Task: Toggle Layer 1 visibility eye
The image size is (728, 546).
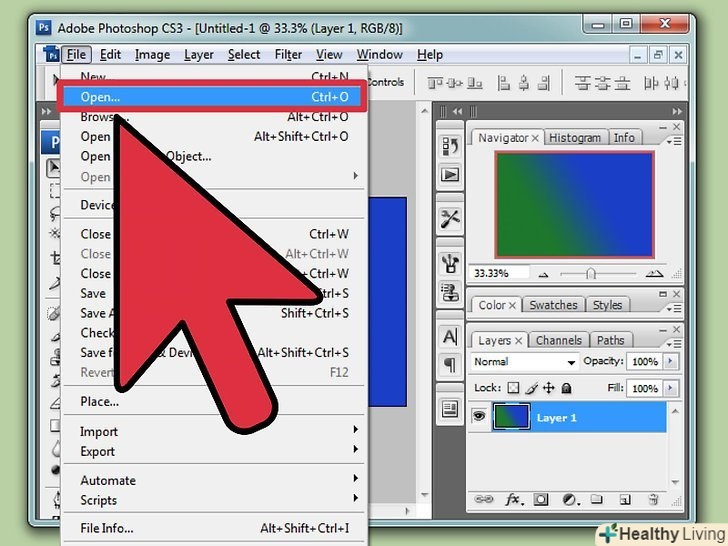Action: (479, 416)
